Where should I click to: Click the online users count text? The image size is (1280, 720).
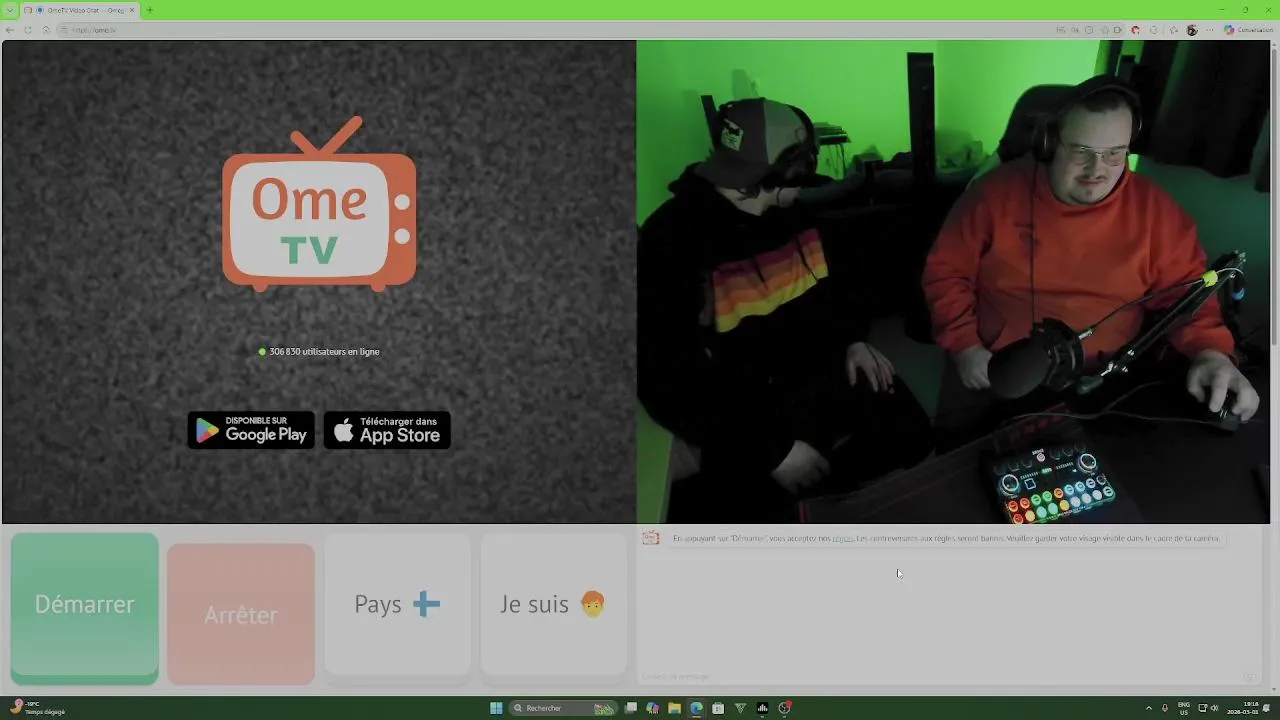[324, 352]
